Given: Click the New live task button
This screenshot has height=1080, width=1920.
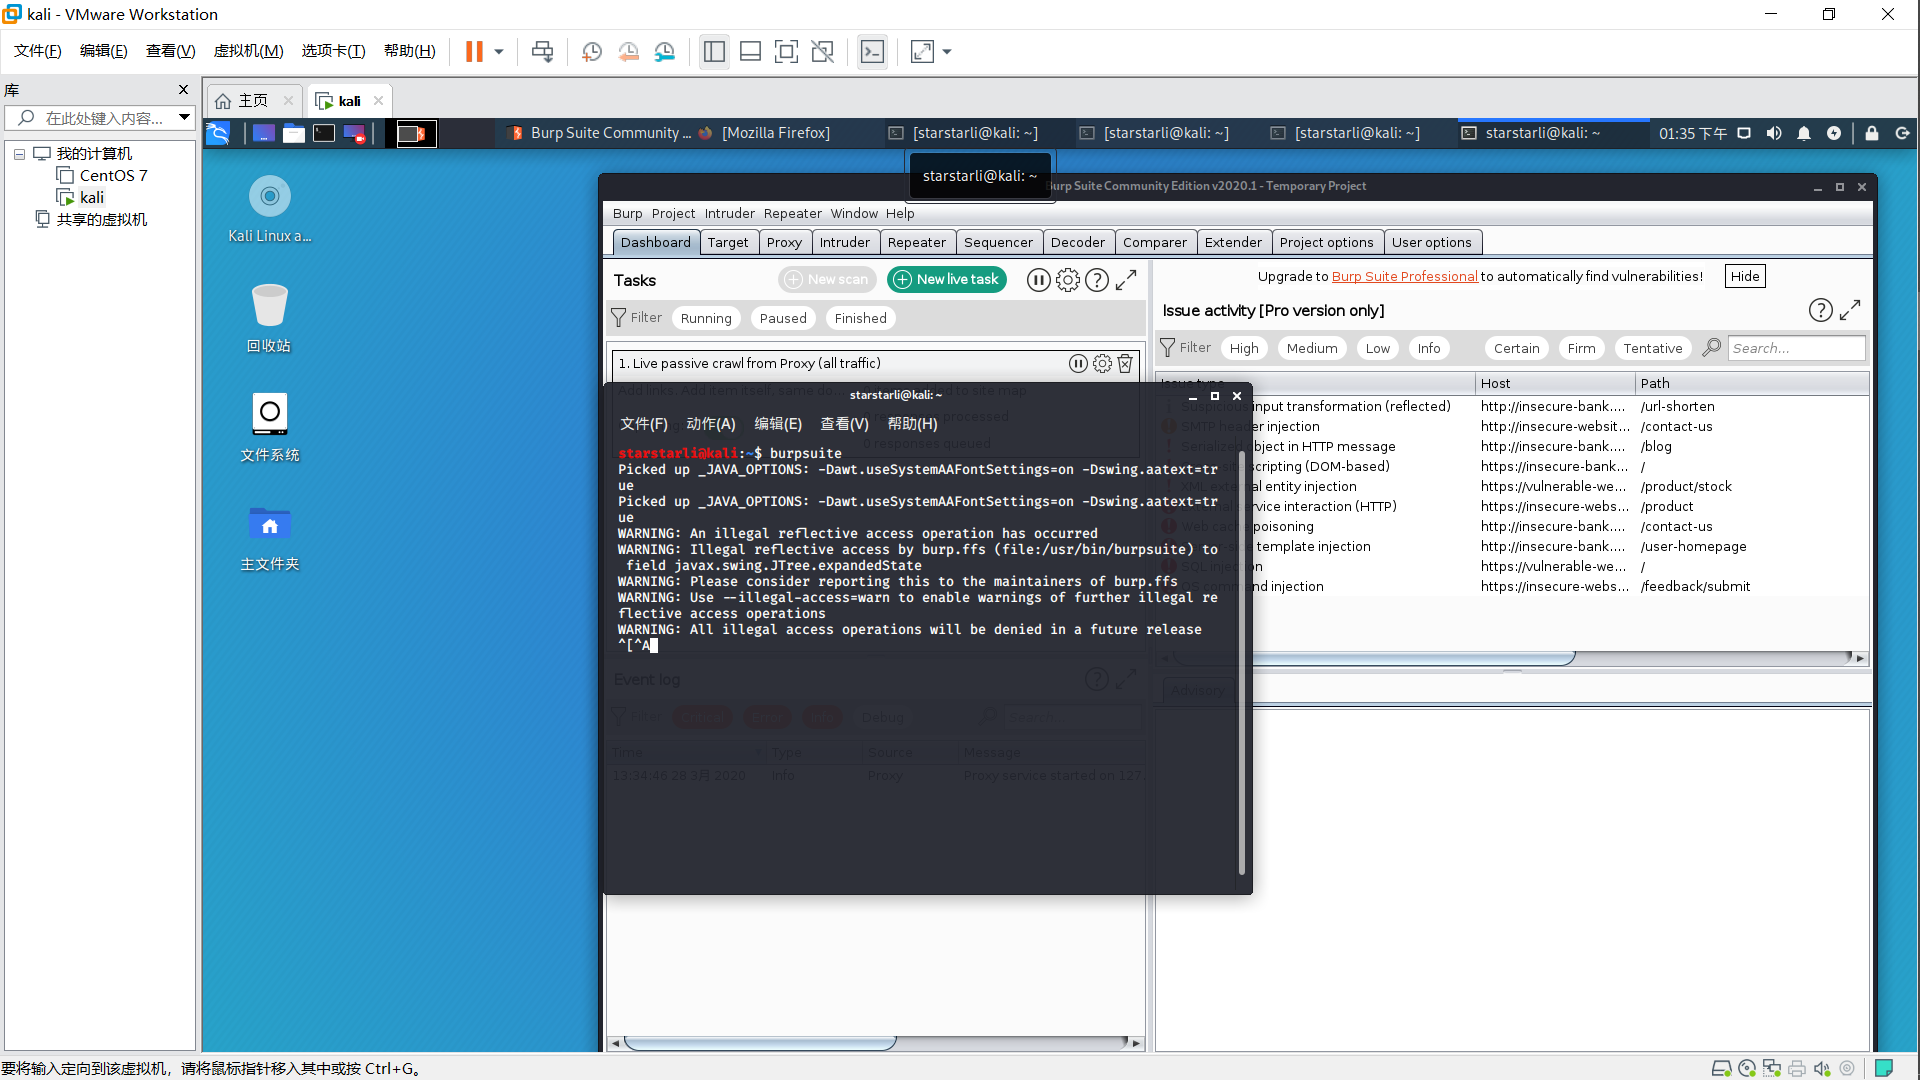Looking at the screenshot, I should coord(947,280).
